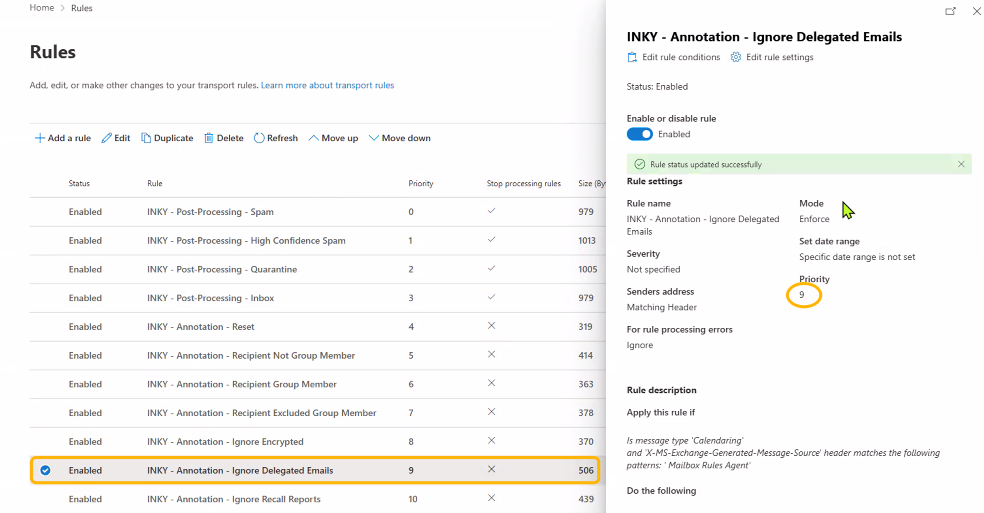Image resolution: width=984 pixels, height=513 pixels.
Task: Click stop-processing X for Annotation - Reset
Action: tap(491, 326)
